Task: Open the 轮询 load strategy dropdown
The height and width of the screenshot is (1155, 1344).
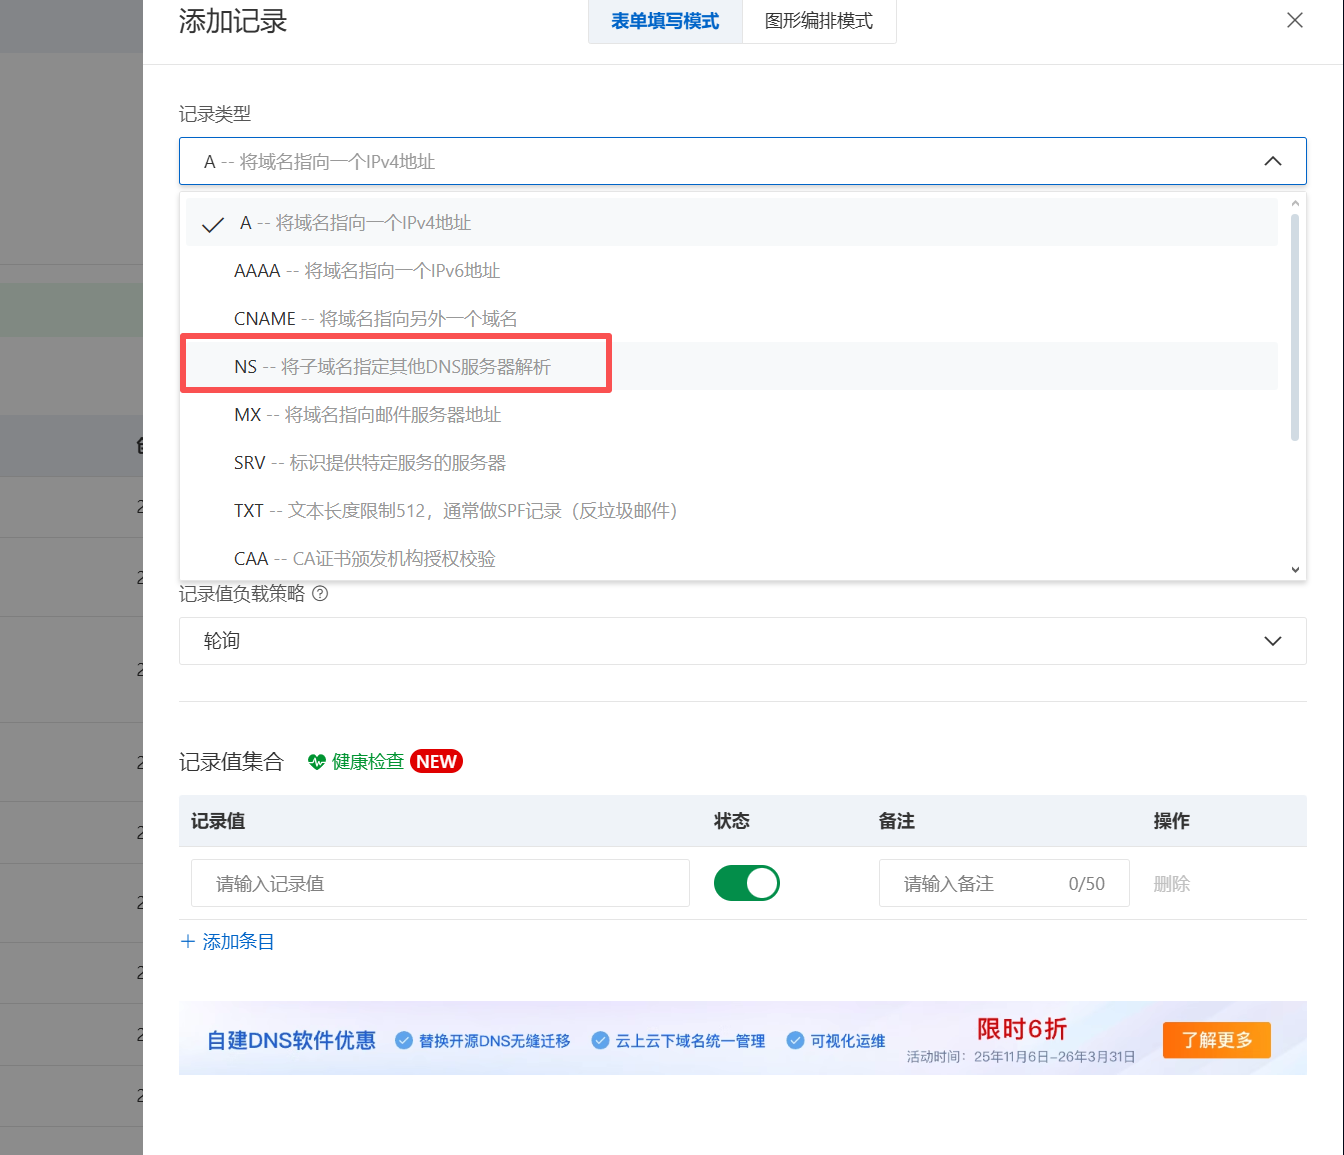Action: tap(742, 641)
